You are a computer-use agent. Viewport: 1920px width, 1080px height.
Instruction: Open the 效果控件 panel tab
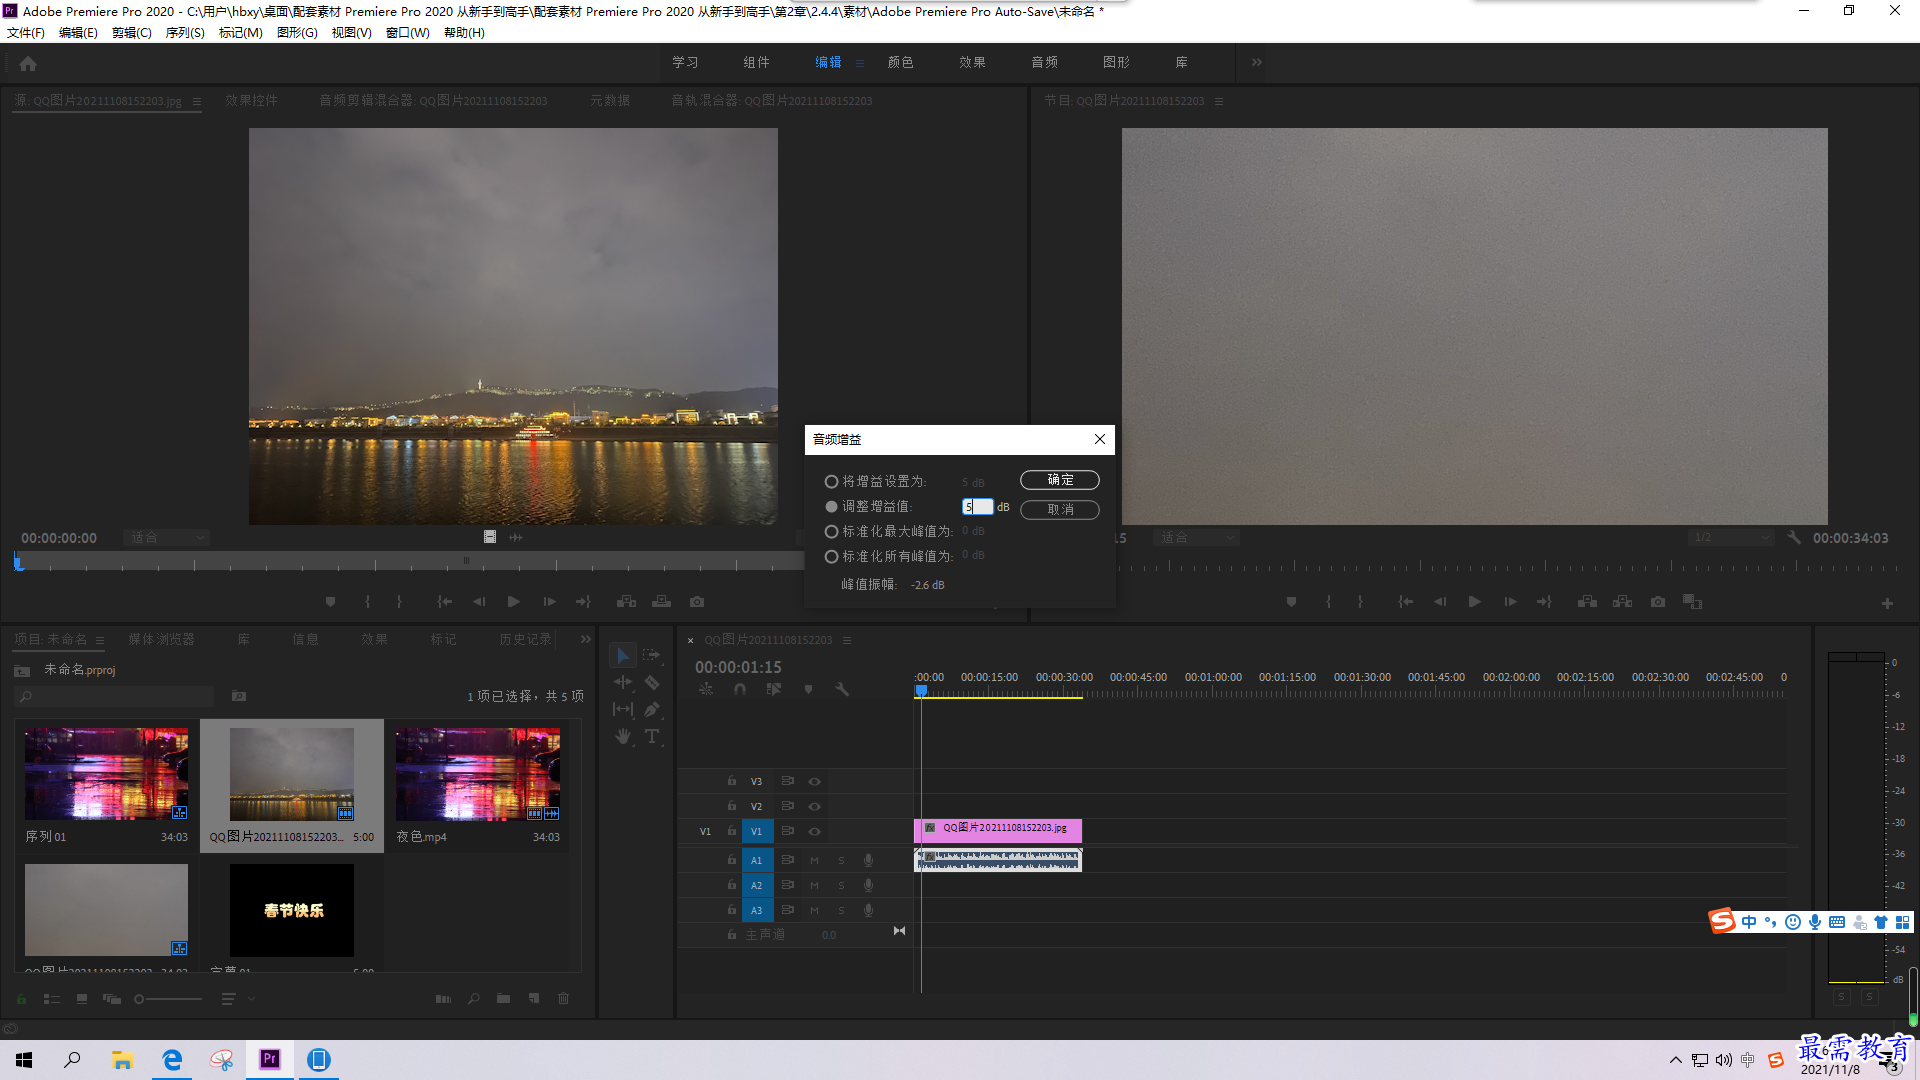(251, 101)
